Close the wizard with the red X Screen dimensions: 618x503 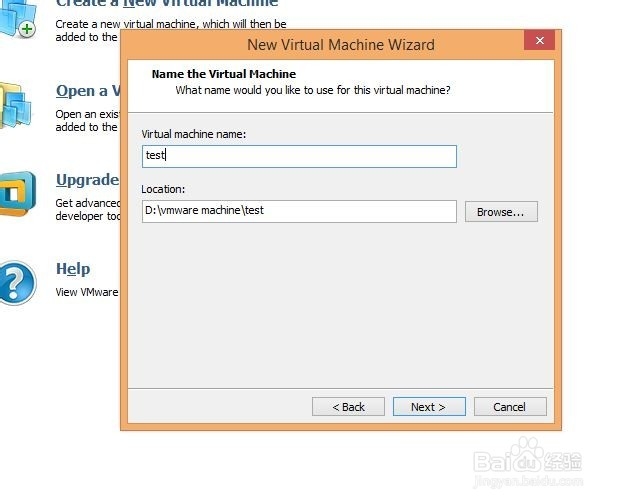(540, 40)
